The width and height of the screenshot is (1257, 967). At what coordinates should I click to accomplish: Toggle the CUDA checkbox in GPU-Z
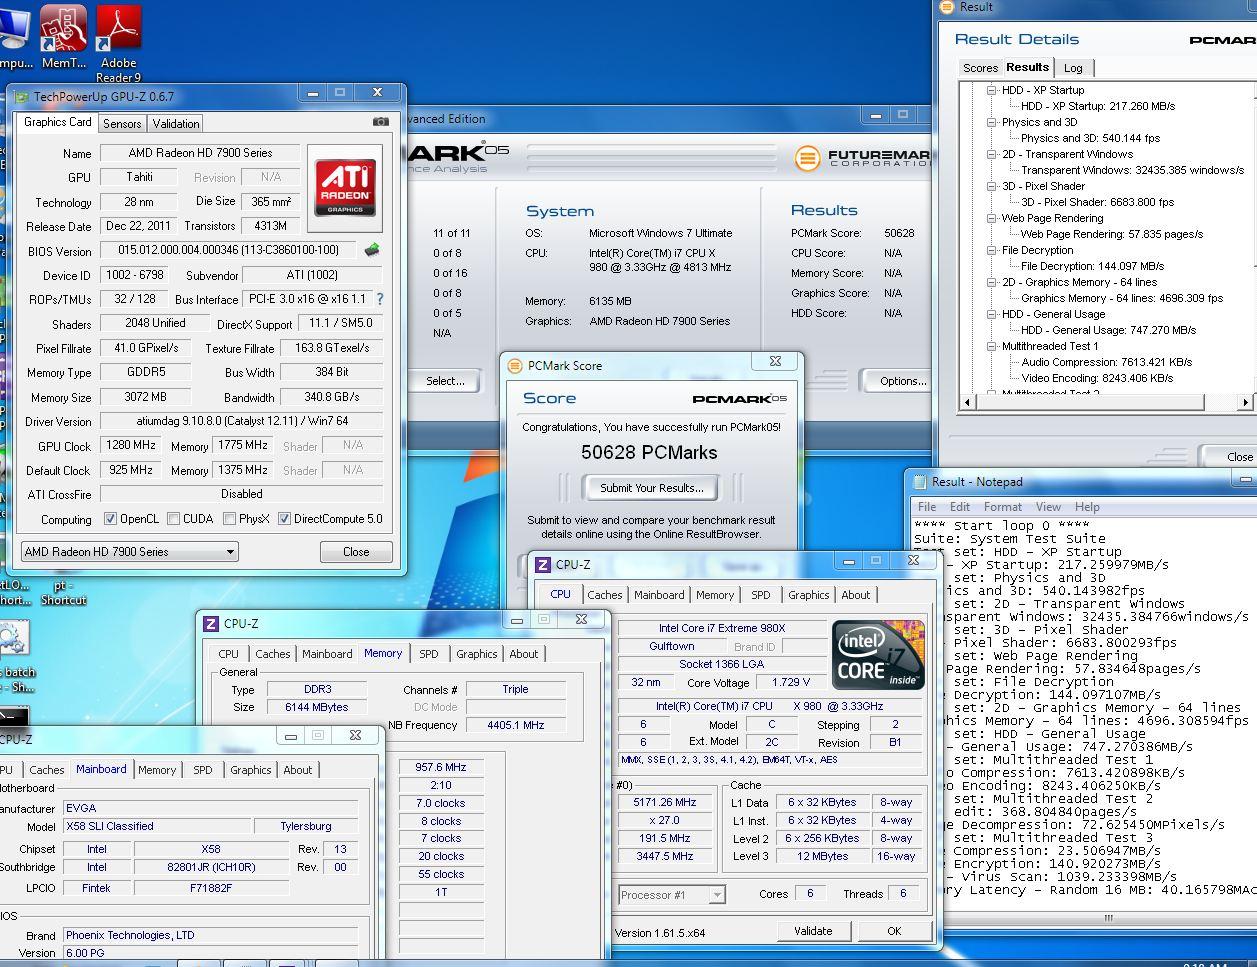point(174,519)
